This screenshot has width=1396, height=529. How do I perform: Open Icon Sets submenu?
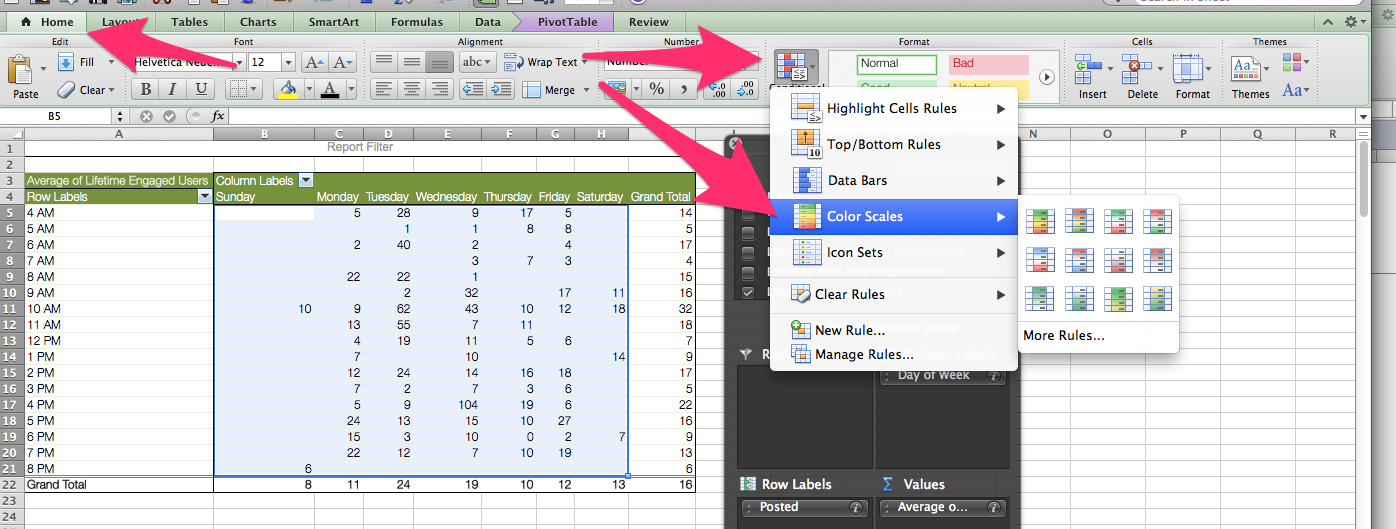pyautogui.click(x=893, y=252)
